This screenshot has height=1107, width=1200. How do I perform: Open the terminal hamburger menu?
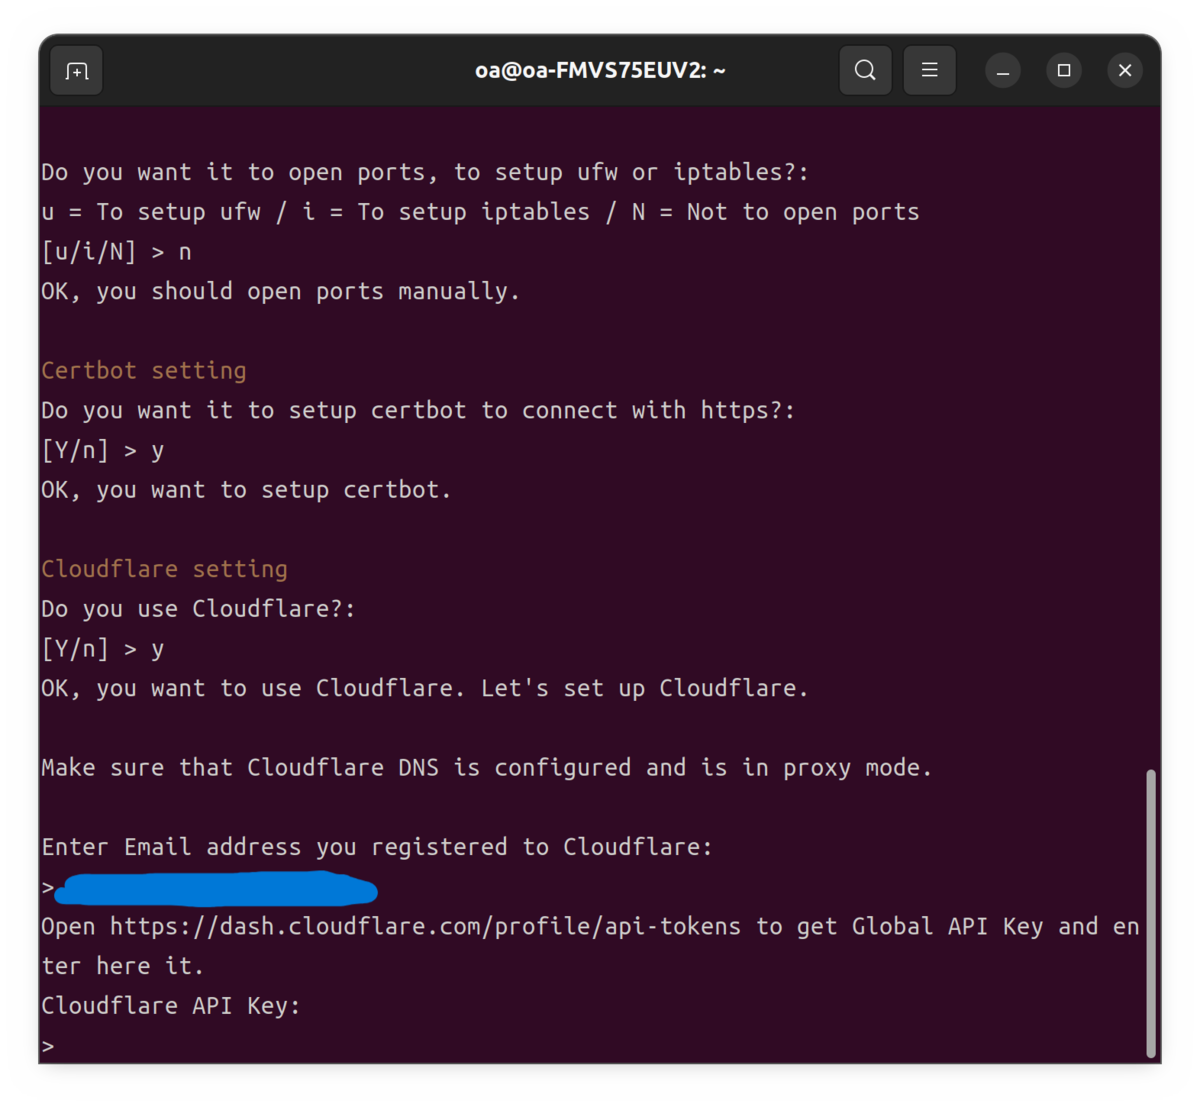pos(929,70)
